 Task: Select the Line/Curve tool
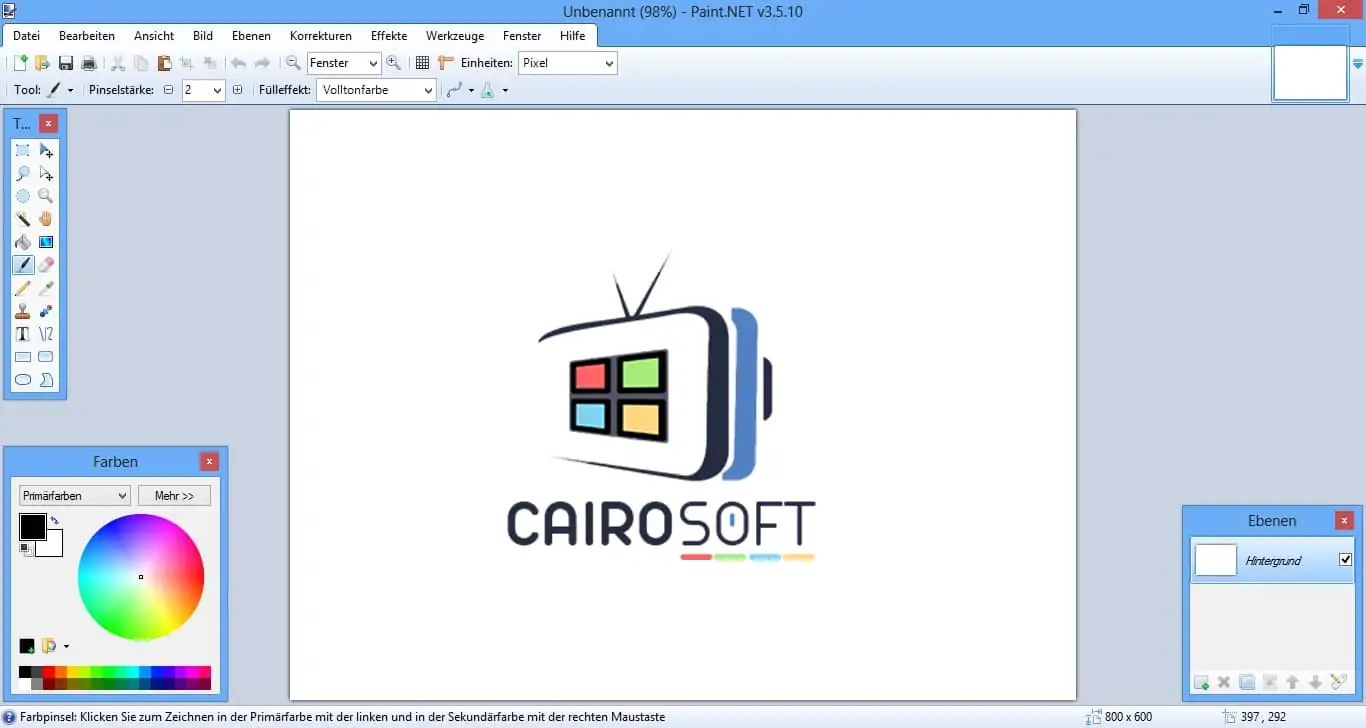click(46, 334)
